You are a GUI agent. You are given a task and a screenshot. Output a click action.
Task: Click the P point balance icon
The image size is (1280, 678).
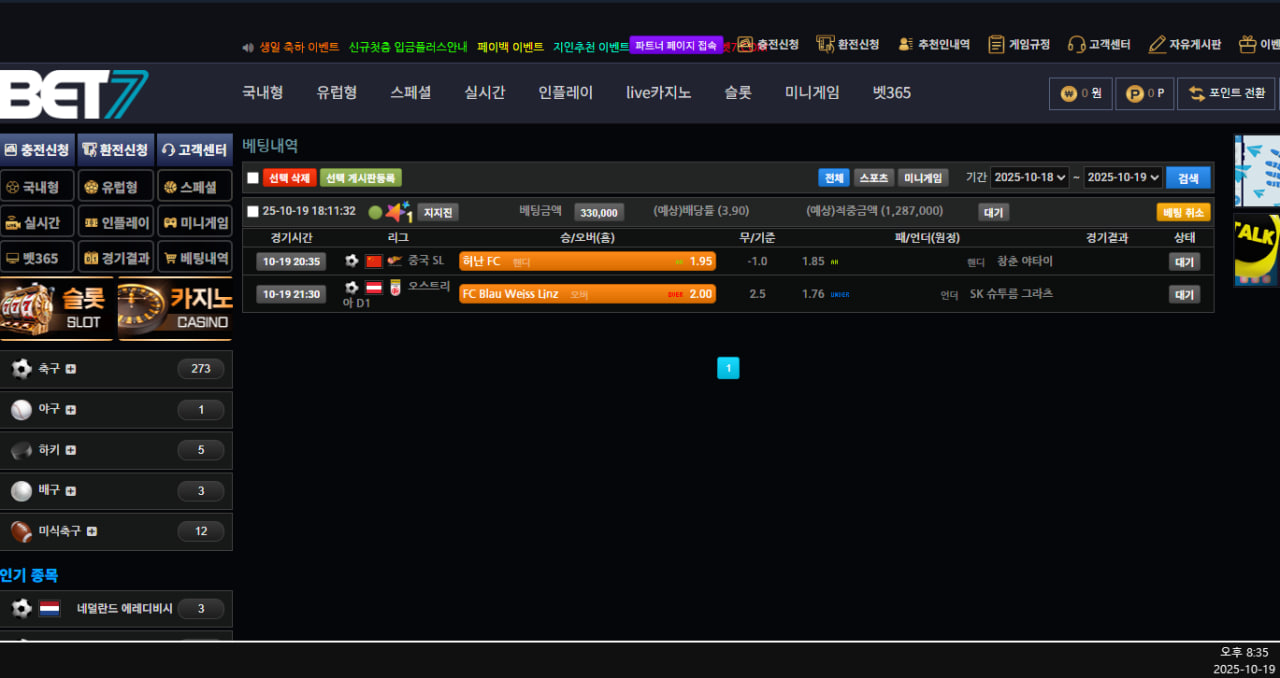1134,94
